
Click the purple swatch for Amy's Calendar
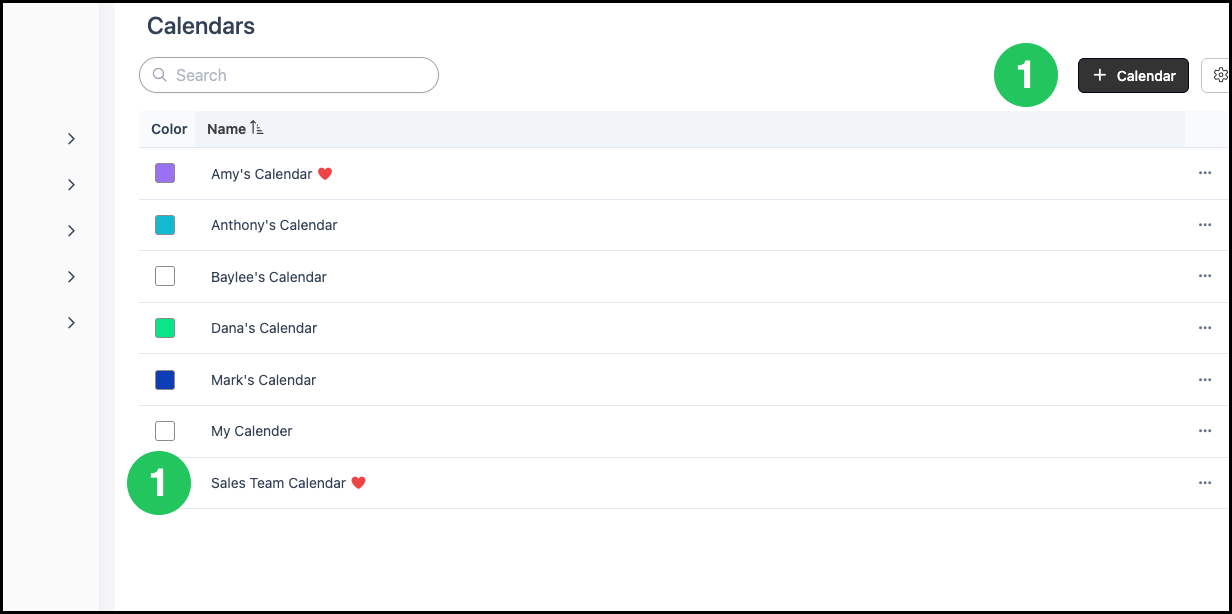(x=165, y=173)
